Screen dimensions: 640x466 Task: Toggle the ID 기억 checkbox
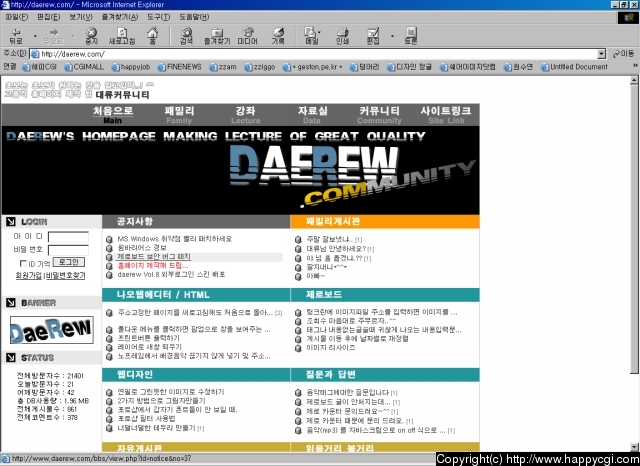click(x=23, y=263)
